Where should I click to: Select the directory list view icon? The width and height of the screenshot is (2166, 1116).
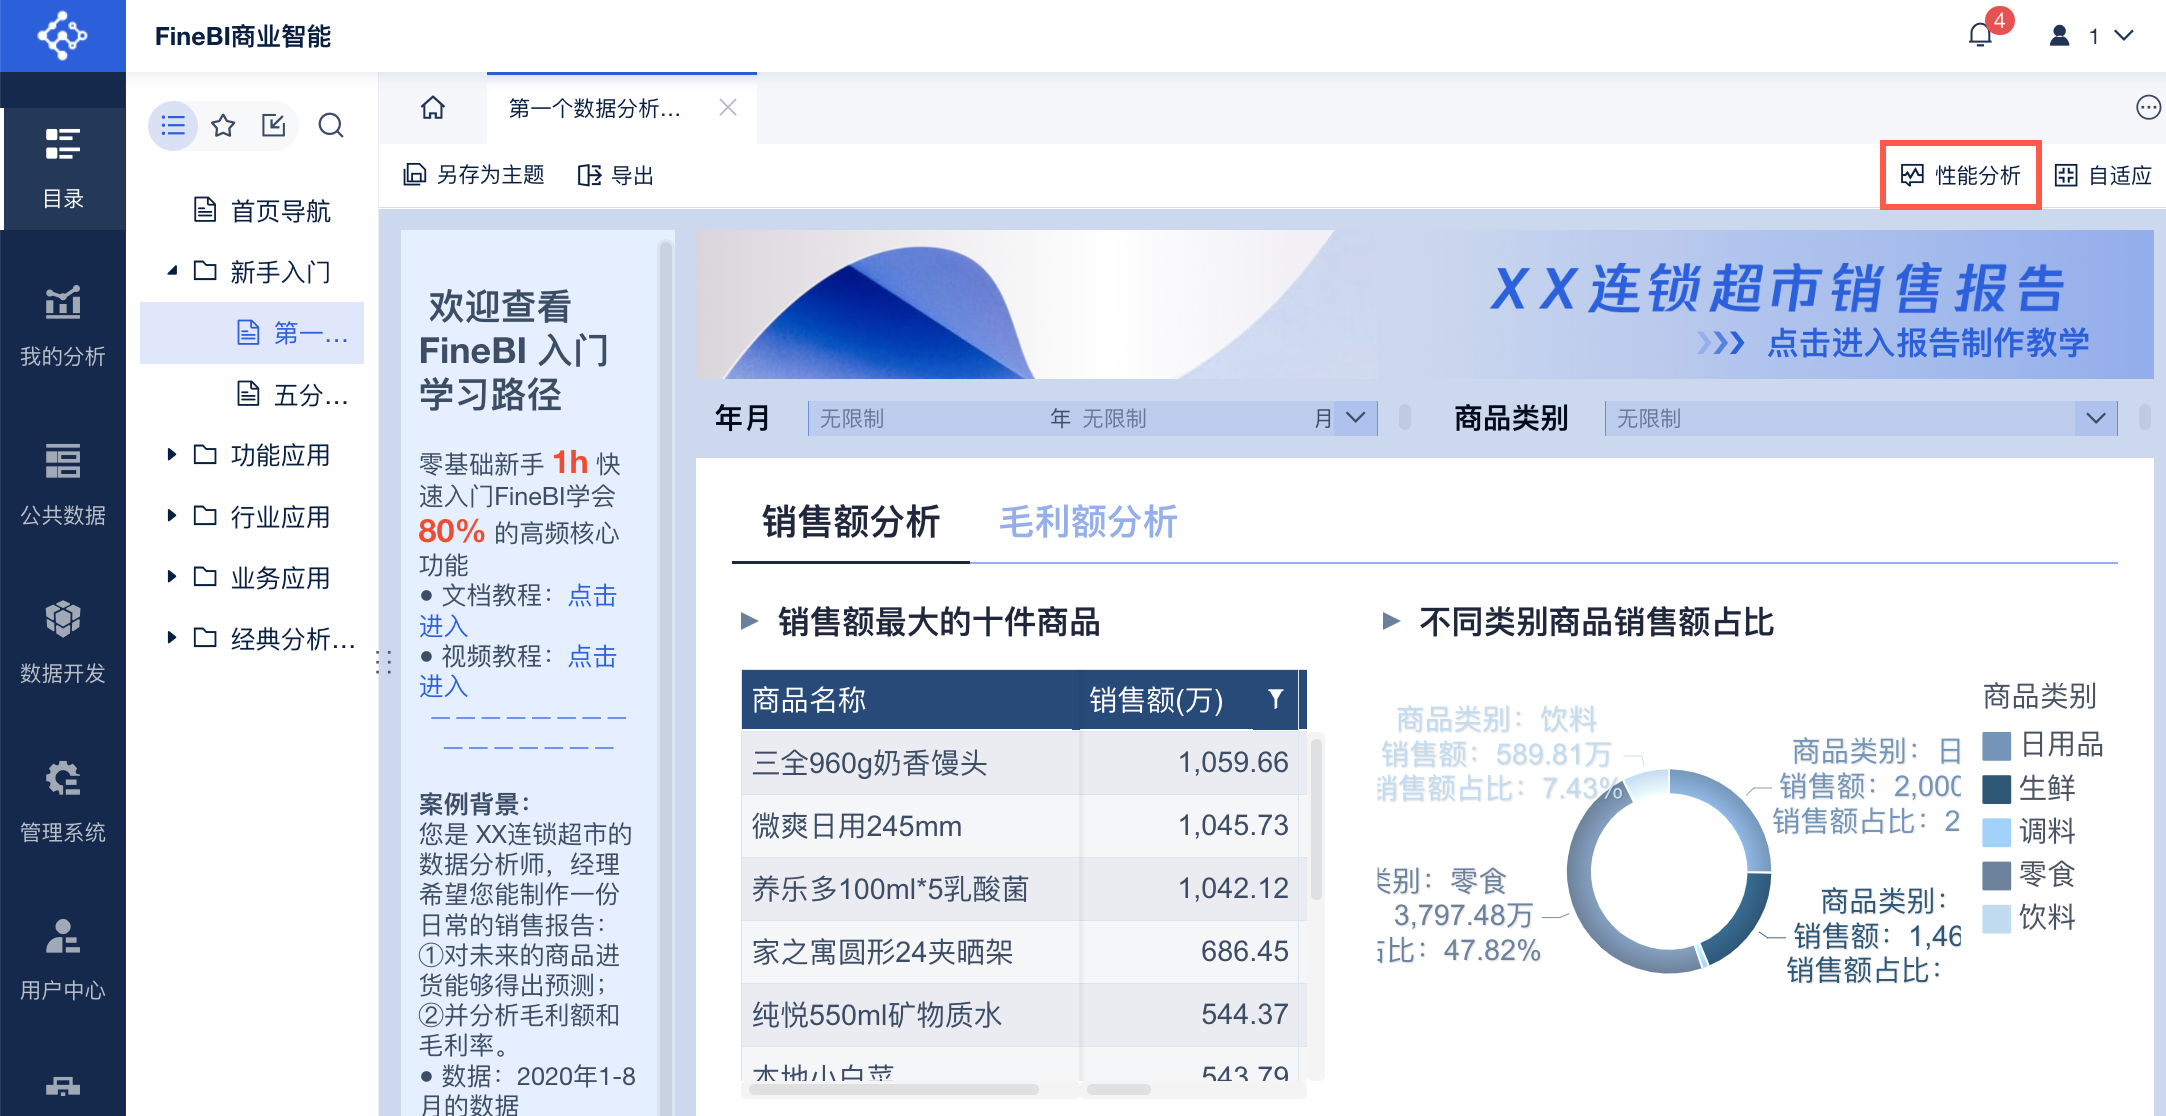tap(173, 126)
